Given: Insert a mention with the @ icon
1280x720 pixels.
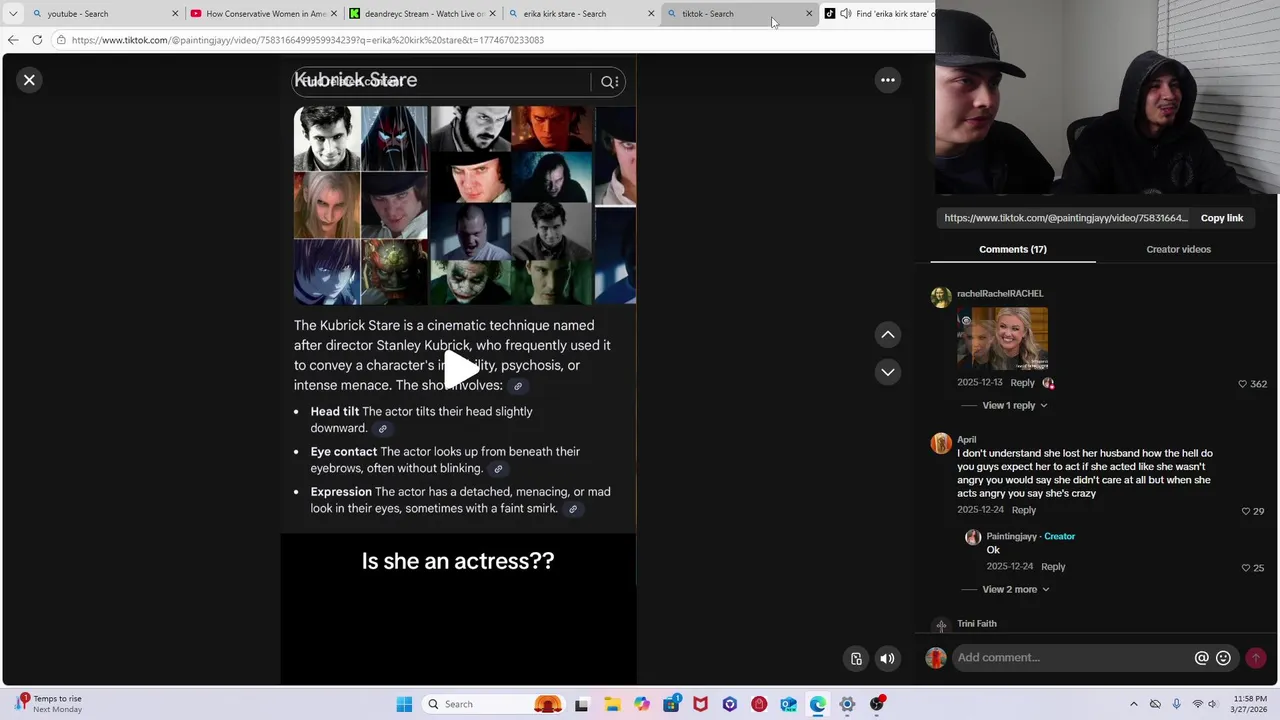Looking at the screenshot, I should [1201, 658].
